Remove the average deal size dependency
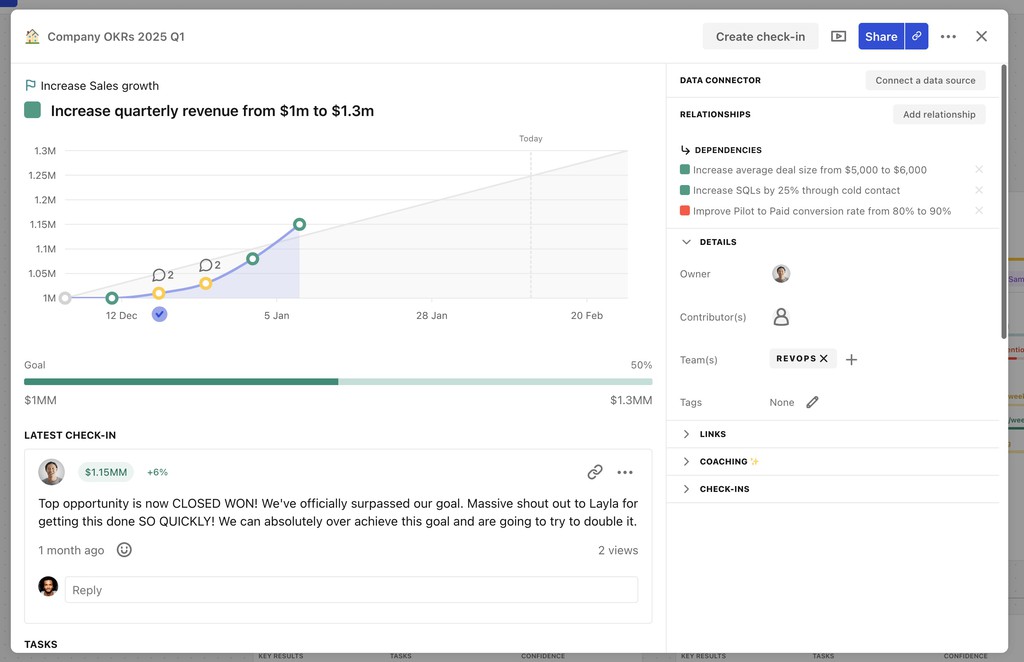1024x662 pixels. pos(979,170)
